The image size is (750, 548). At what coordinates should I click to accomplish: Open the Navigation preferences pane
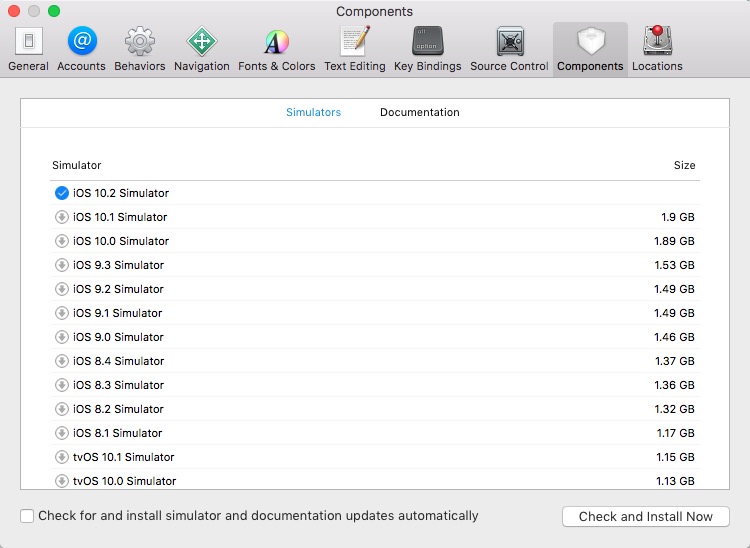pos(202,49)
